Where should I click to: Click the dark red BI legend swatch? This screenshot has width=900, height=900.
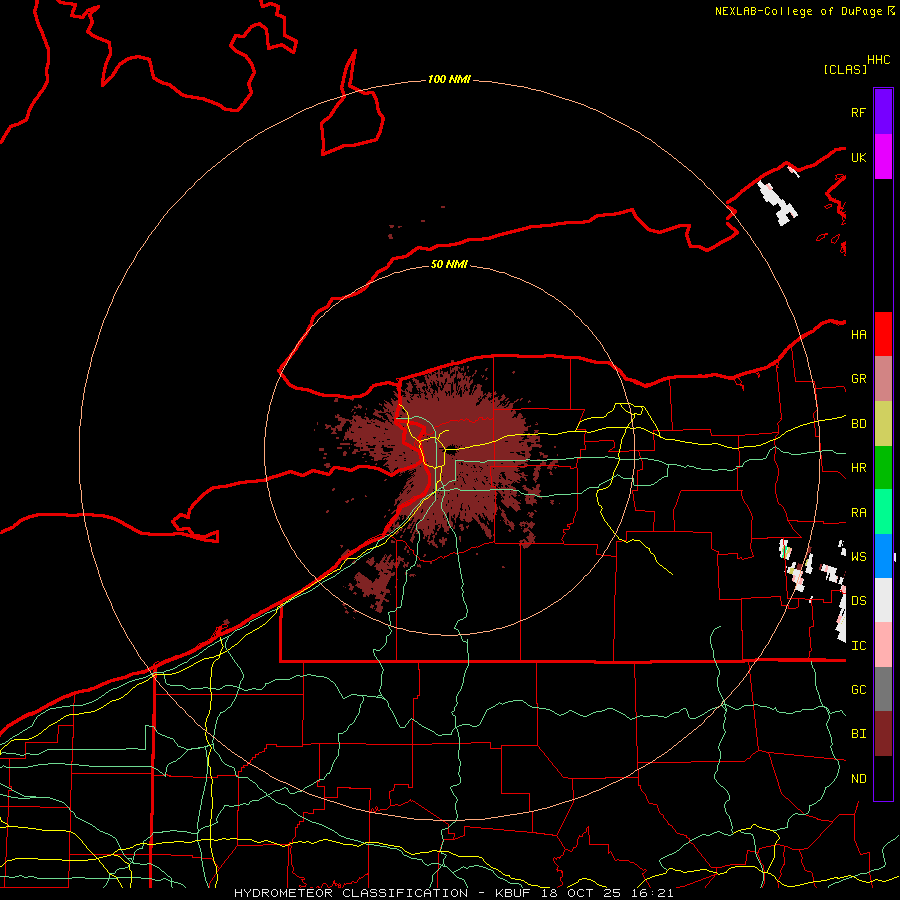883,734
